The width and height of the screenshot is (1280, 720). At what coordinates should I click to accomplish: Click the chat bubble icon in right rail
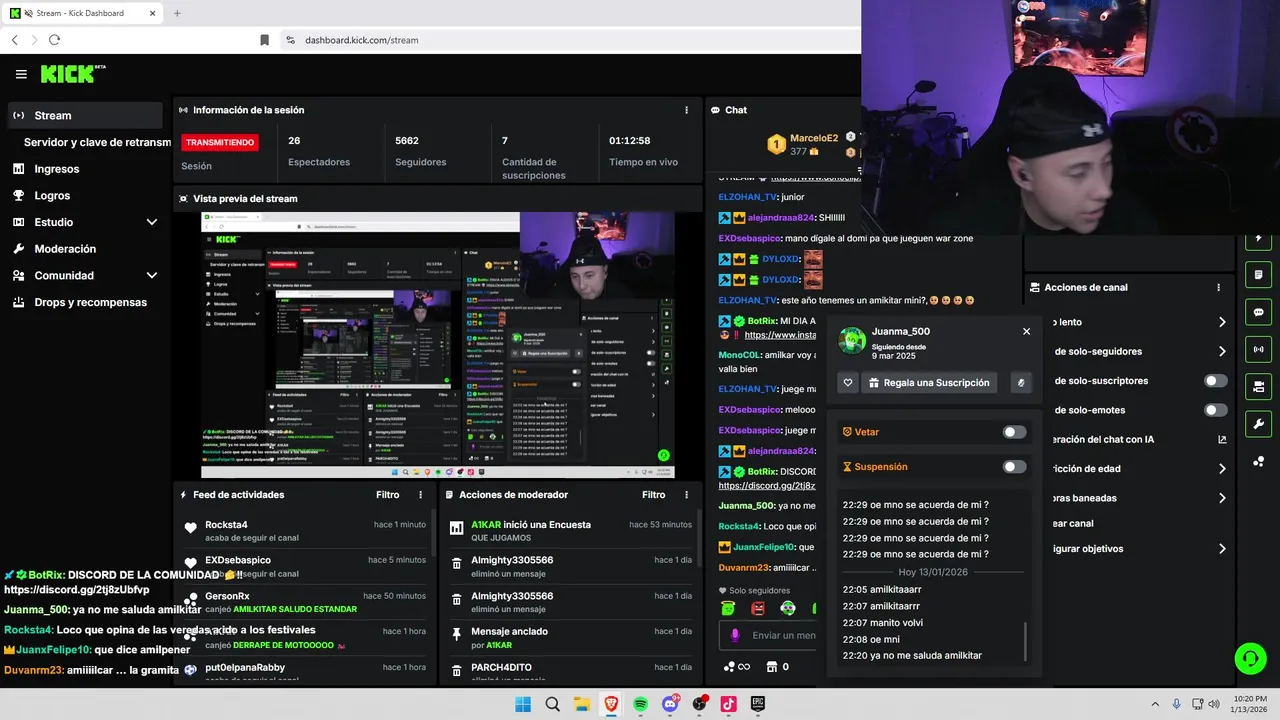[x=1258, y=312]
